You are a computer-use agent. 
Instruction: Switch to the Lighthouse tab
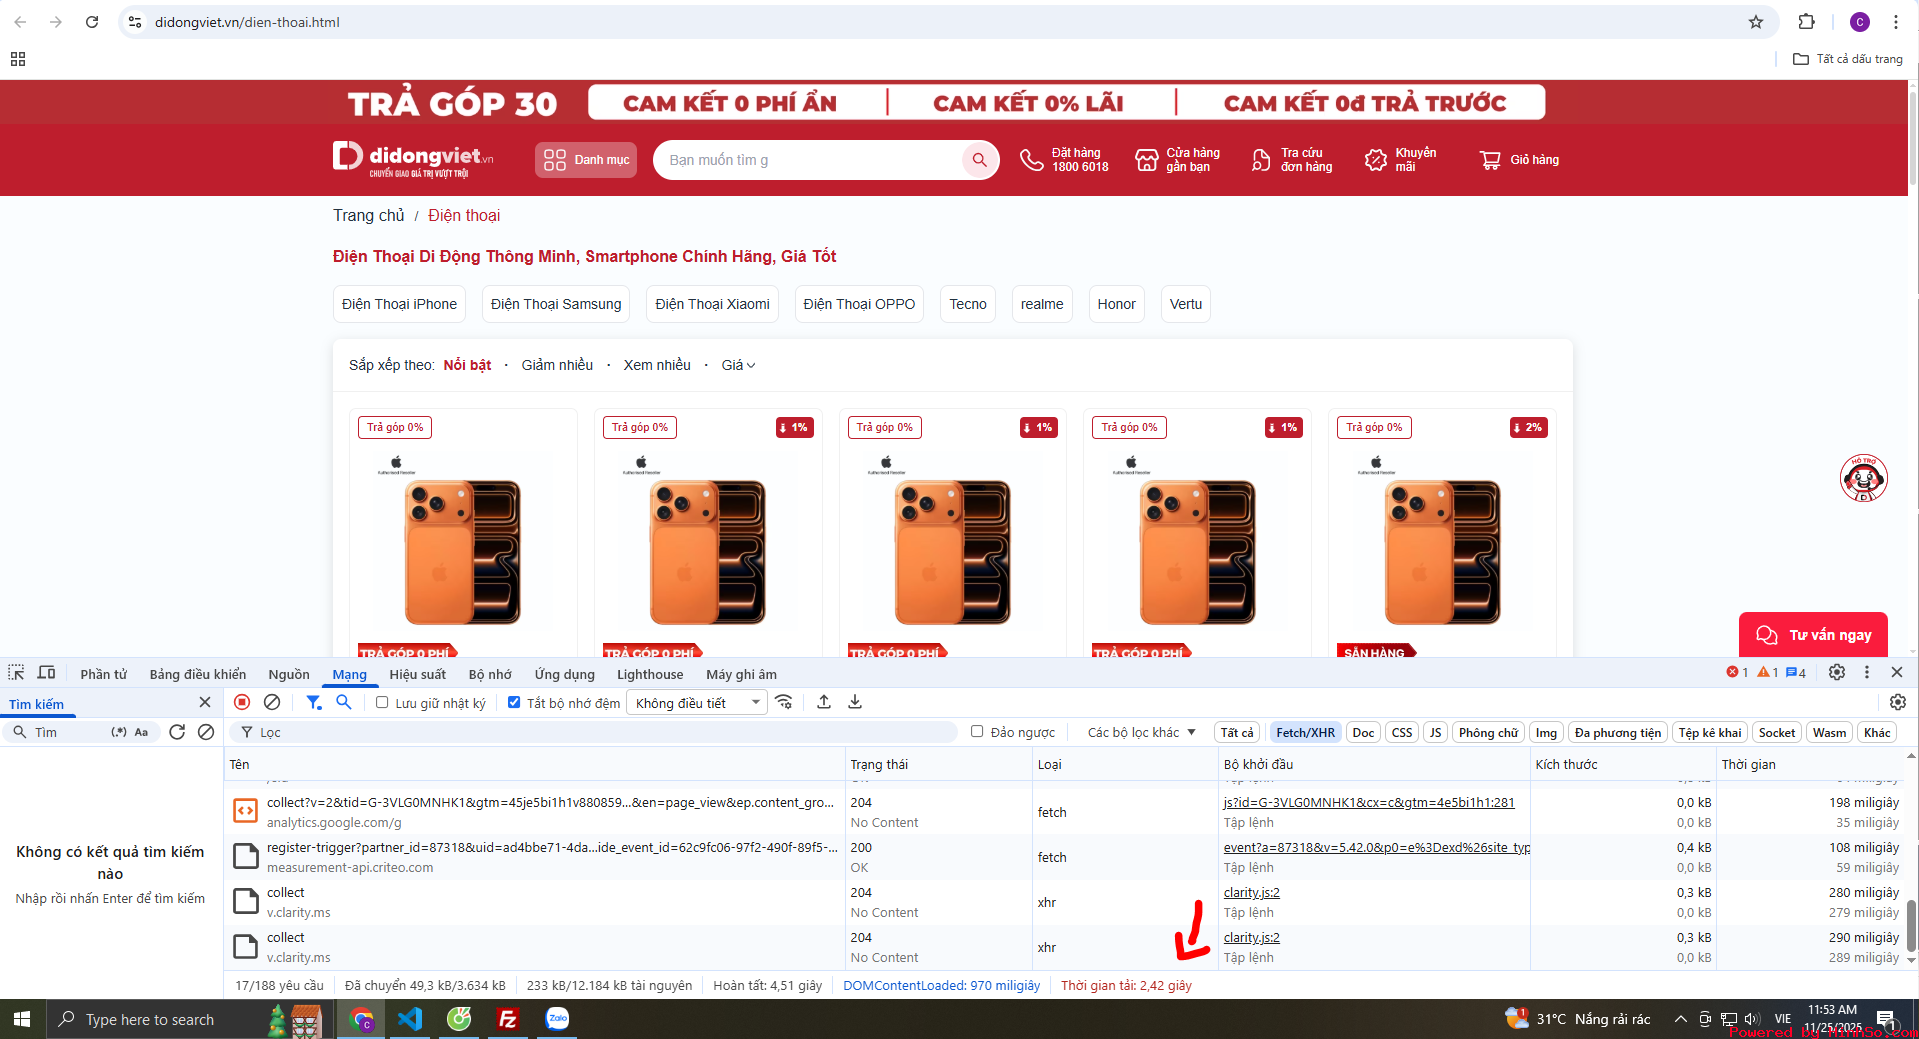pyautogui.click(x=650, y=674)
